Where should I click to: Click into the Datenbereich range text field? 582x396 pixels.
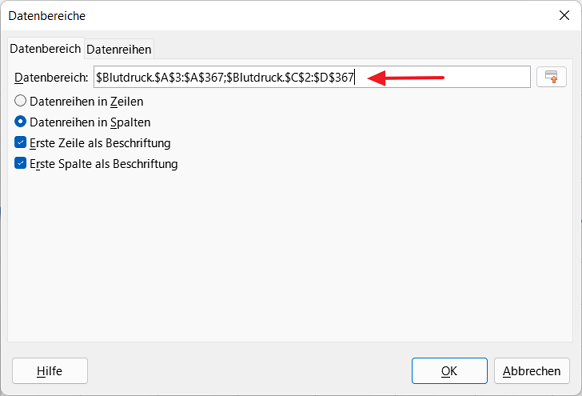click(312, 77)
